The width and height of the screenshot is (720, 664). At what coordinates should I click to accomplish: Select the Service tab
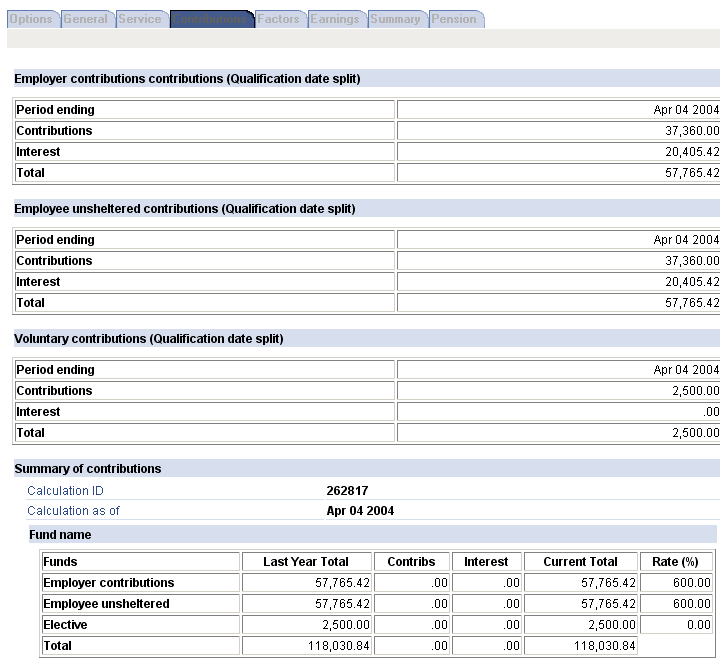click(140, 19)
